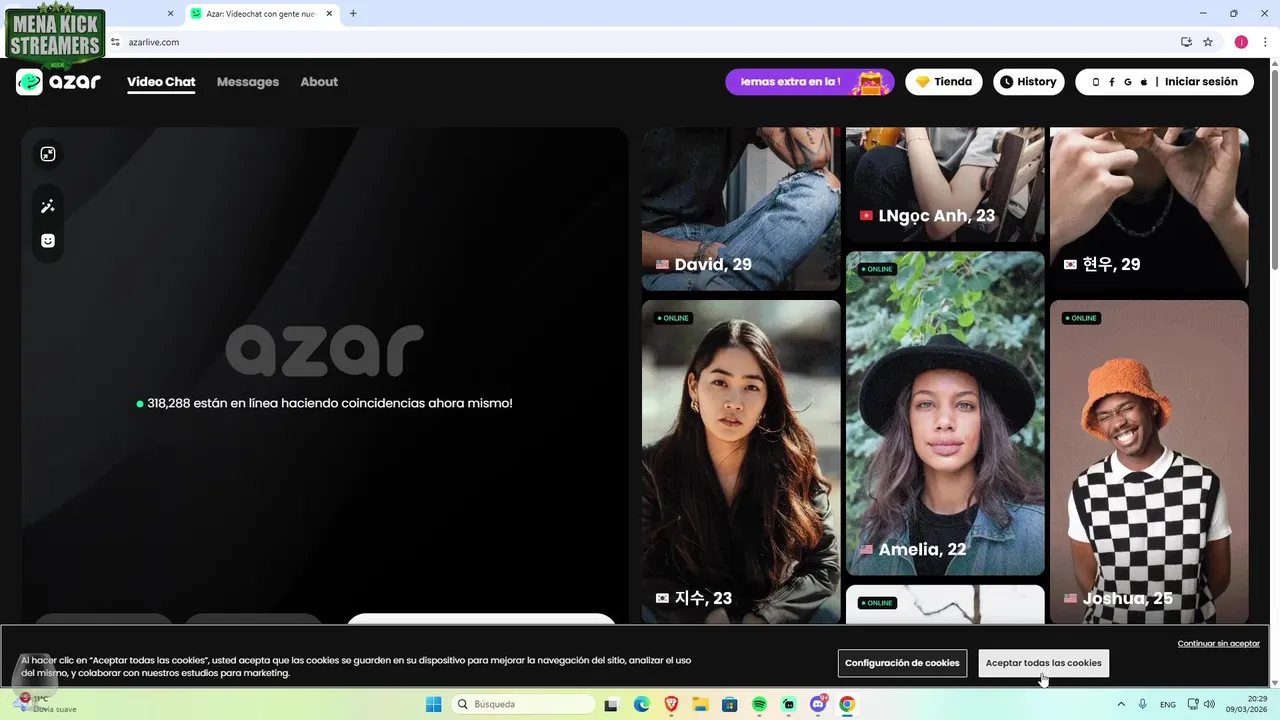Click the page vertical scrollbar
This screenshot has height=720, width=1280.
tap(1274, 169)
